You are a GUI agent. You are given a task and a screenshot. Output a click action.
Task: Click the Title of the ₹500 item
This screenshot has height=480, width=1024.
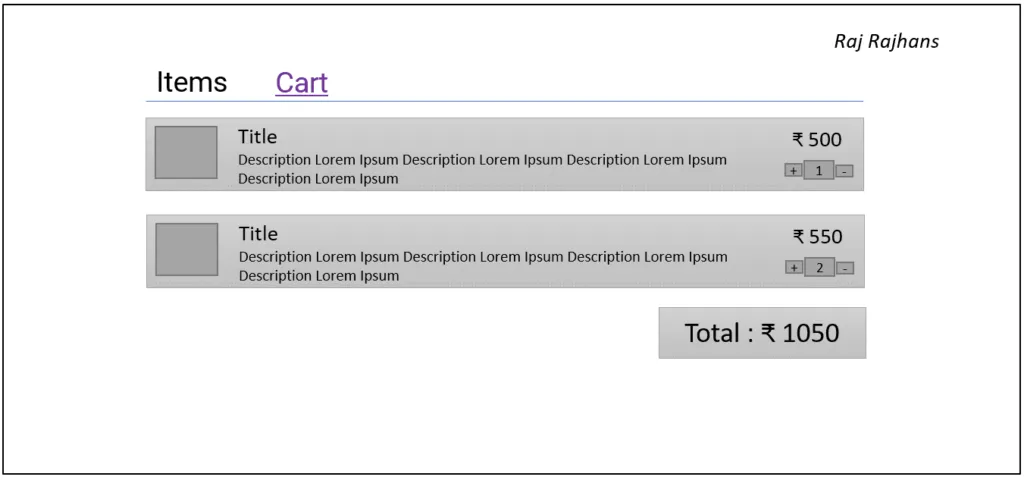tap(257, 137)
